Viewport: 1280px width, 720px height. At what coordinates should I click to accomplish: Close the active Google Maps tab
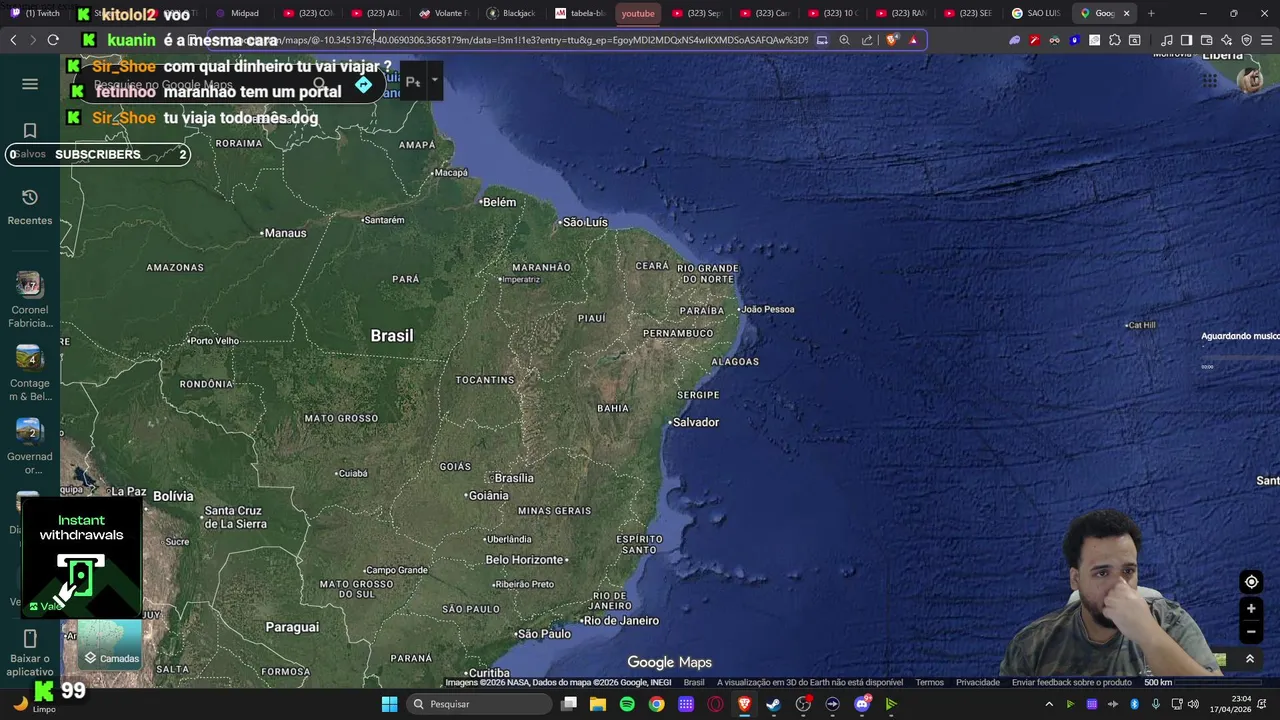pos(1126,13)
